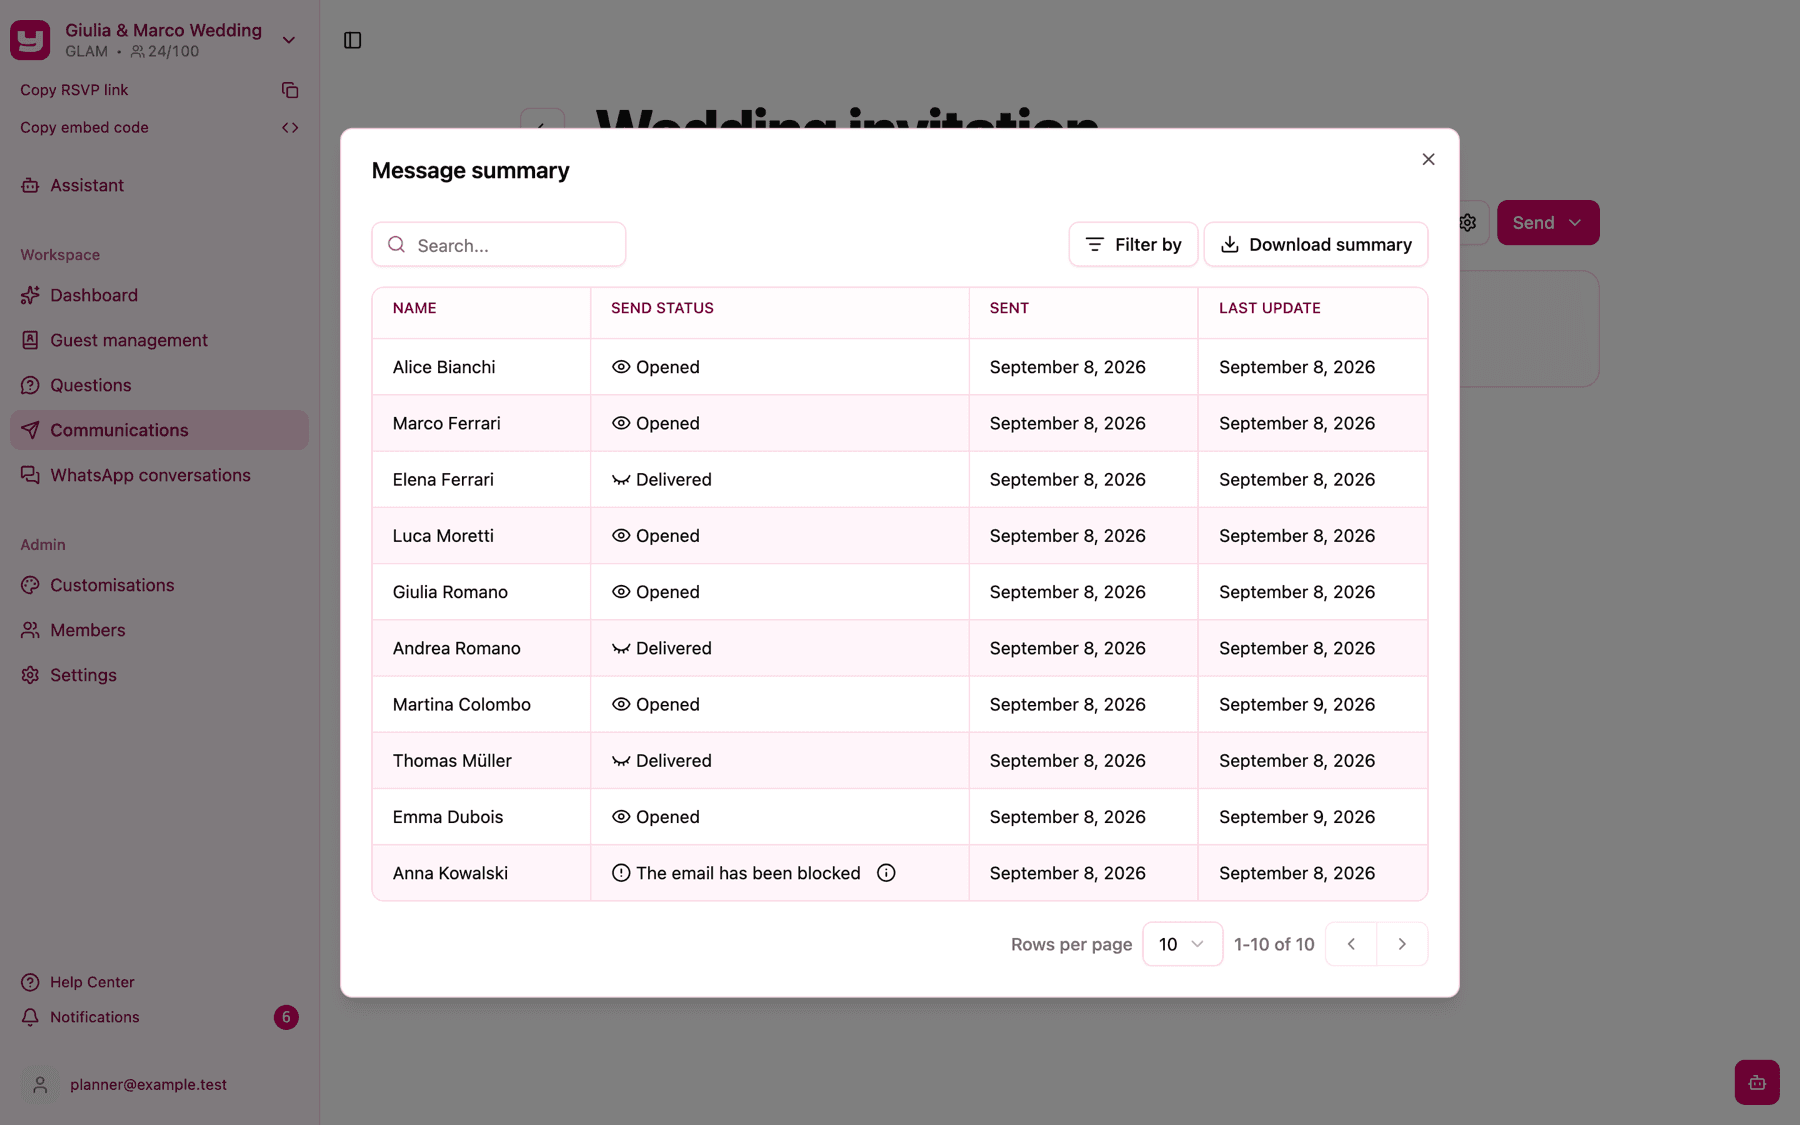Click the copy RSVP link icon
1800x1125 pixels.
pos(290,90)
